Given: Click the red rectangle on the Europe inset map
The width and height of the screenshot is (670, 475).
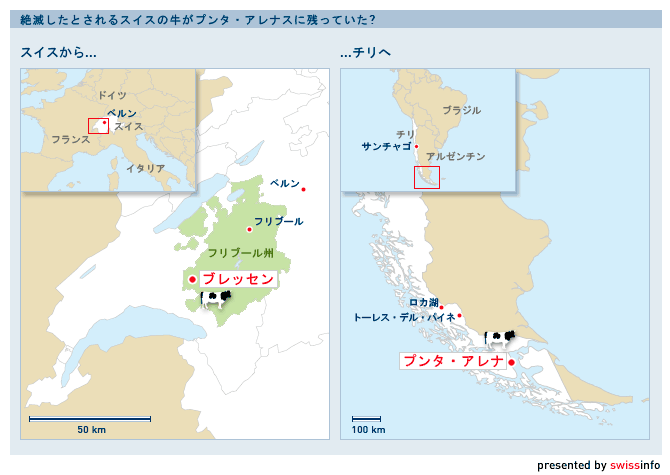Looking at the screenshot, I should (98, 125).
